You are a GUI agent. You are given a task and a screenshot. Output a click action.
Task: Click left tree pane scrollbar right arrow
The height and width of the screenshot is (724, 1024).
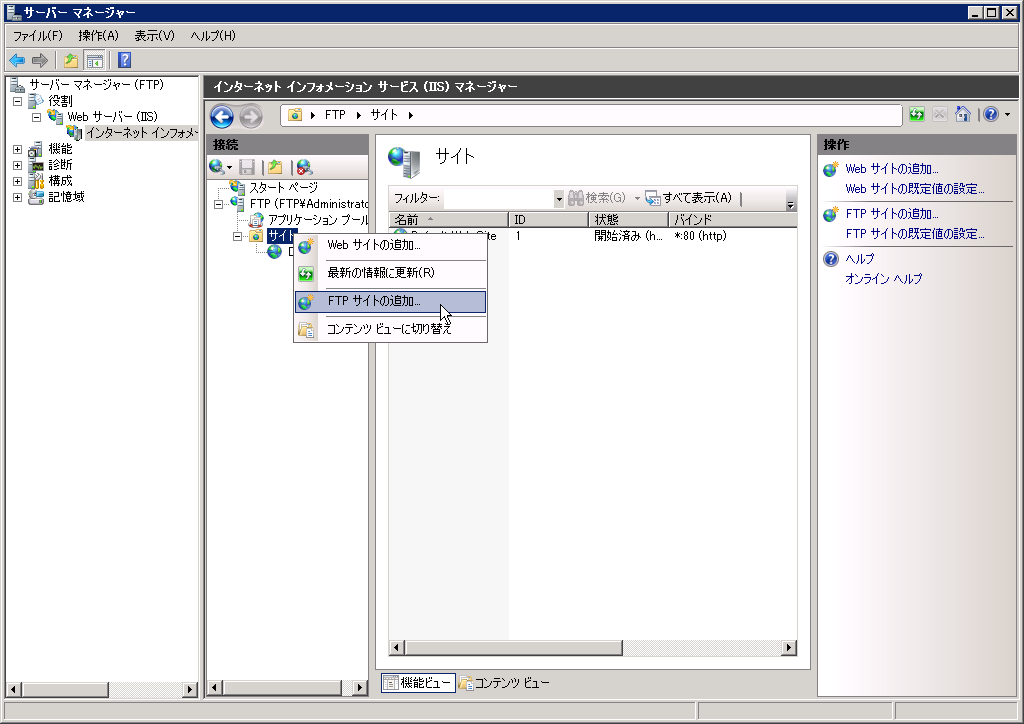tap(190, 689)
